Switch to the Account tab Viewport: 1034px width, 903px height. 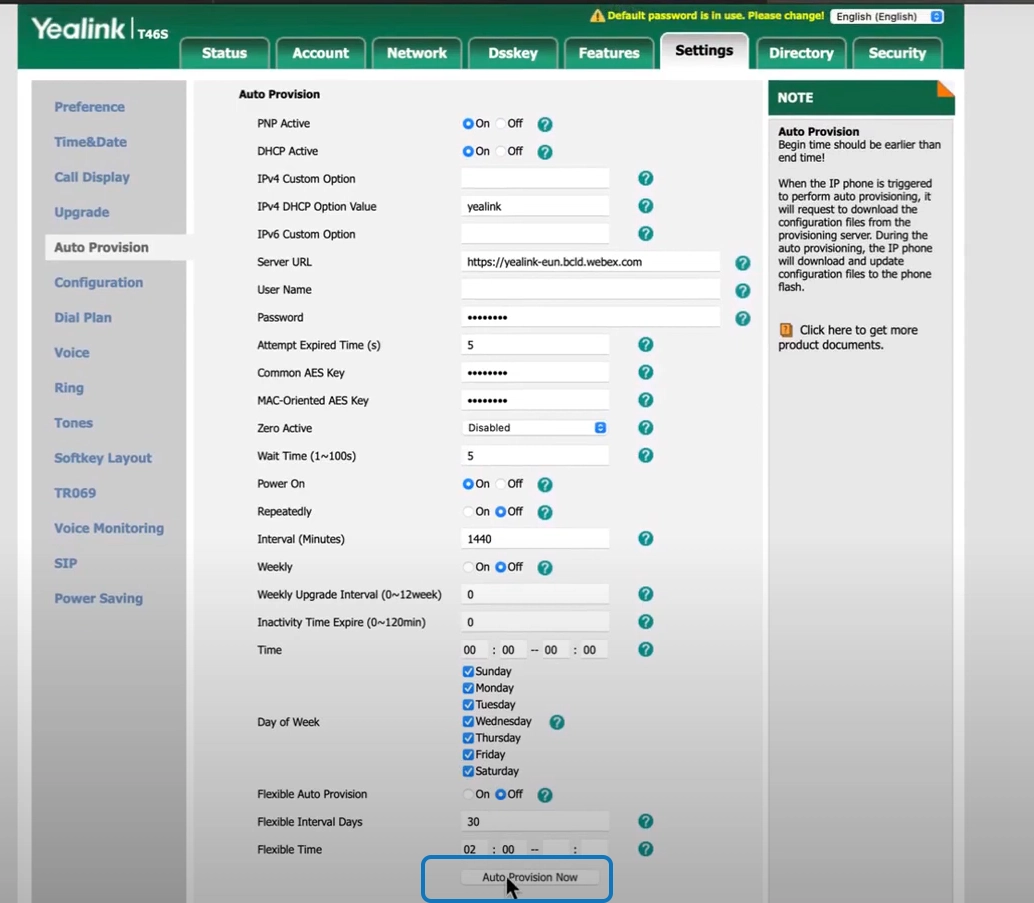(x=320, y=53)
